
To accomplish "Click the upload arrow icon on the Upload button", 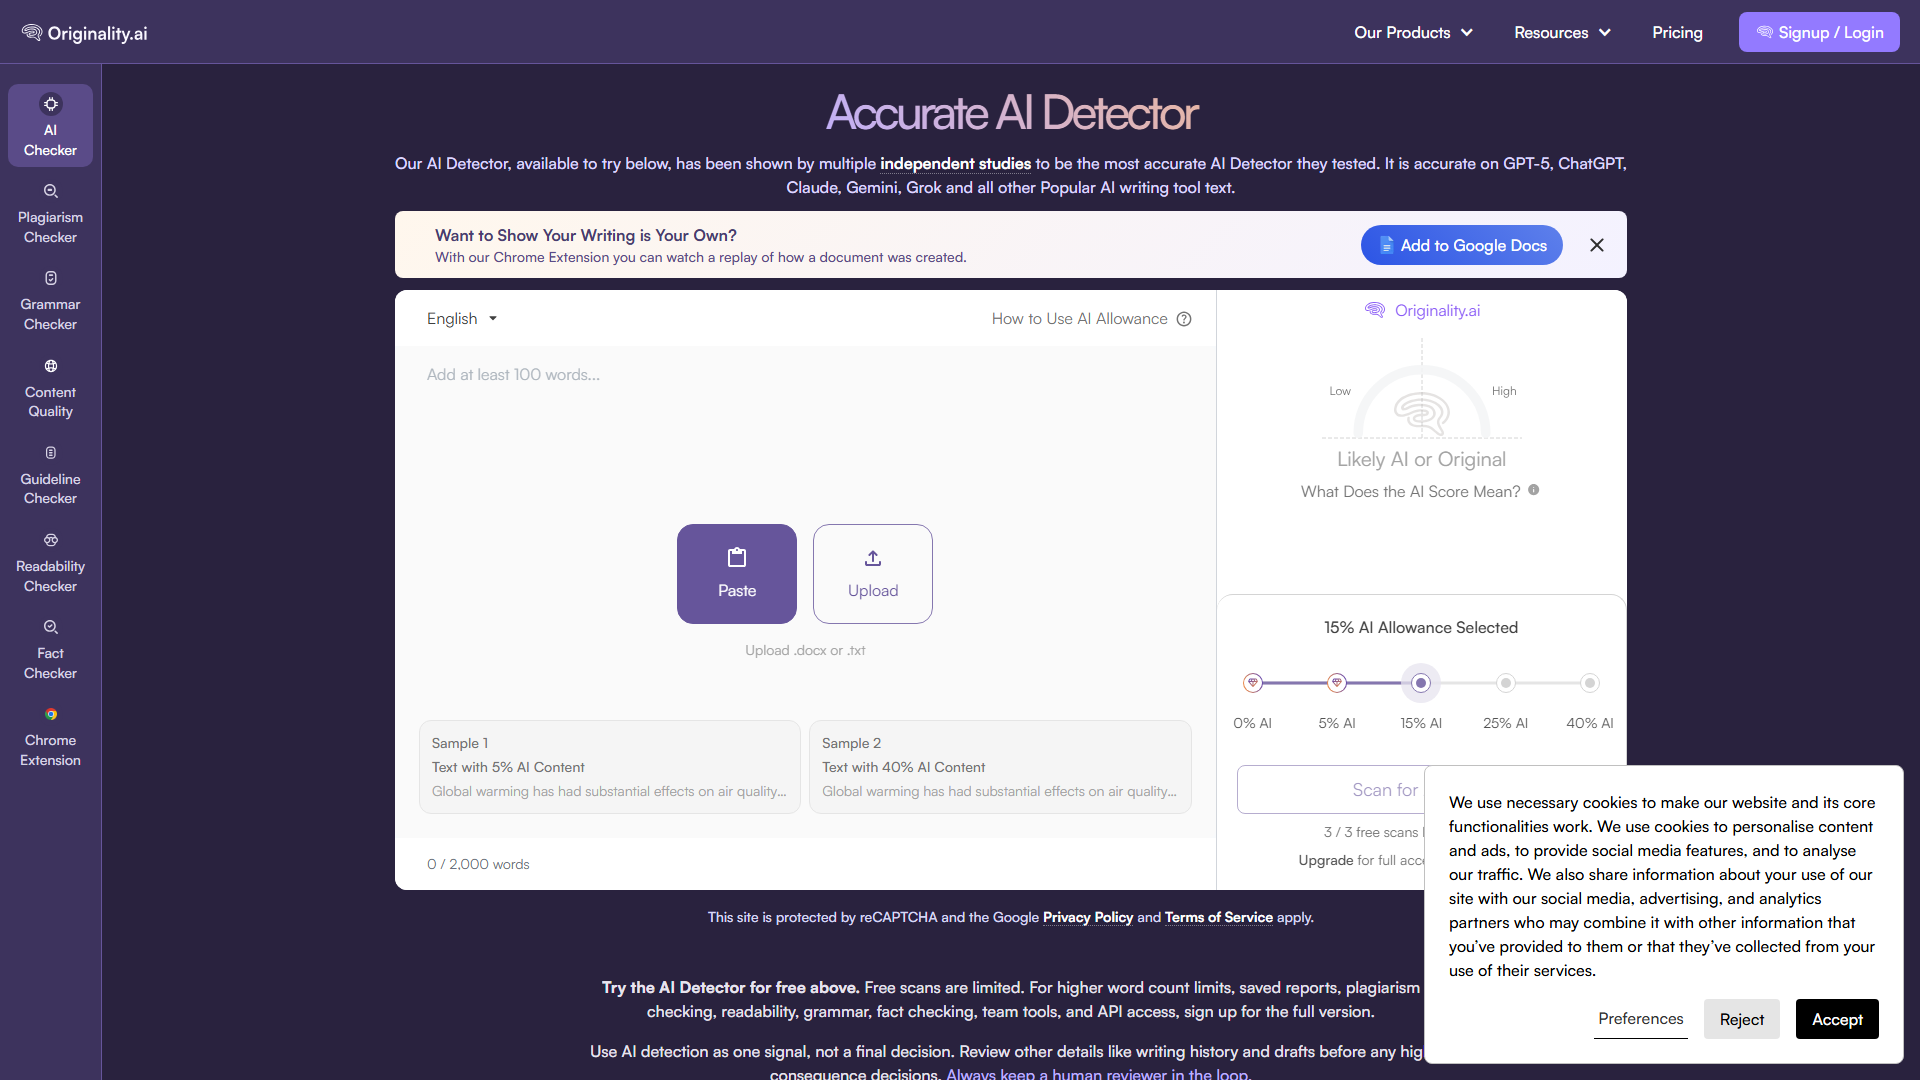I will 873,558.
